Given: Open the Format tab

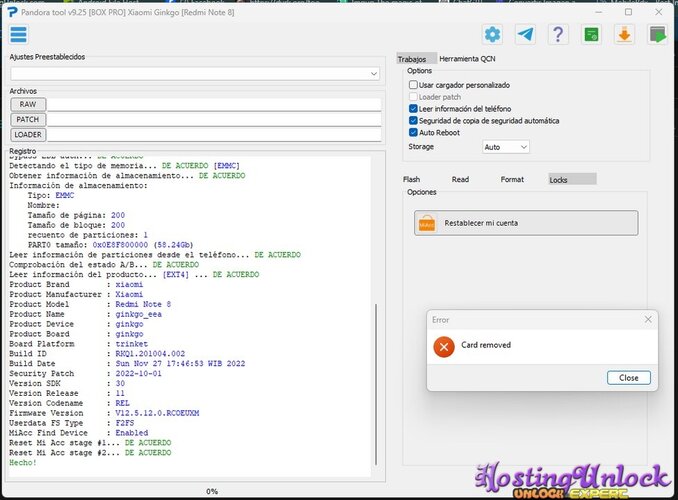Looking at the screenshot, I should point(512,179).
